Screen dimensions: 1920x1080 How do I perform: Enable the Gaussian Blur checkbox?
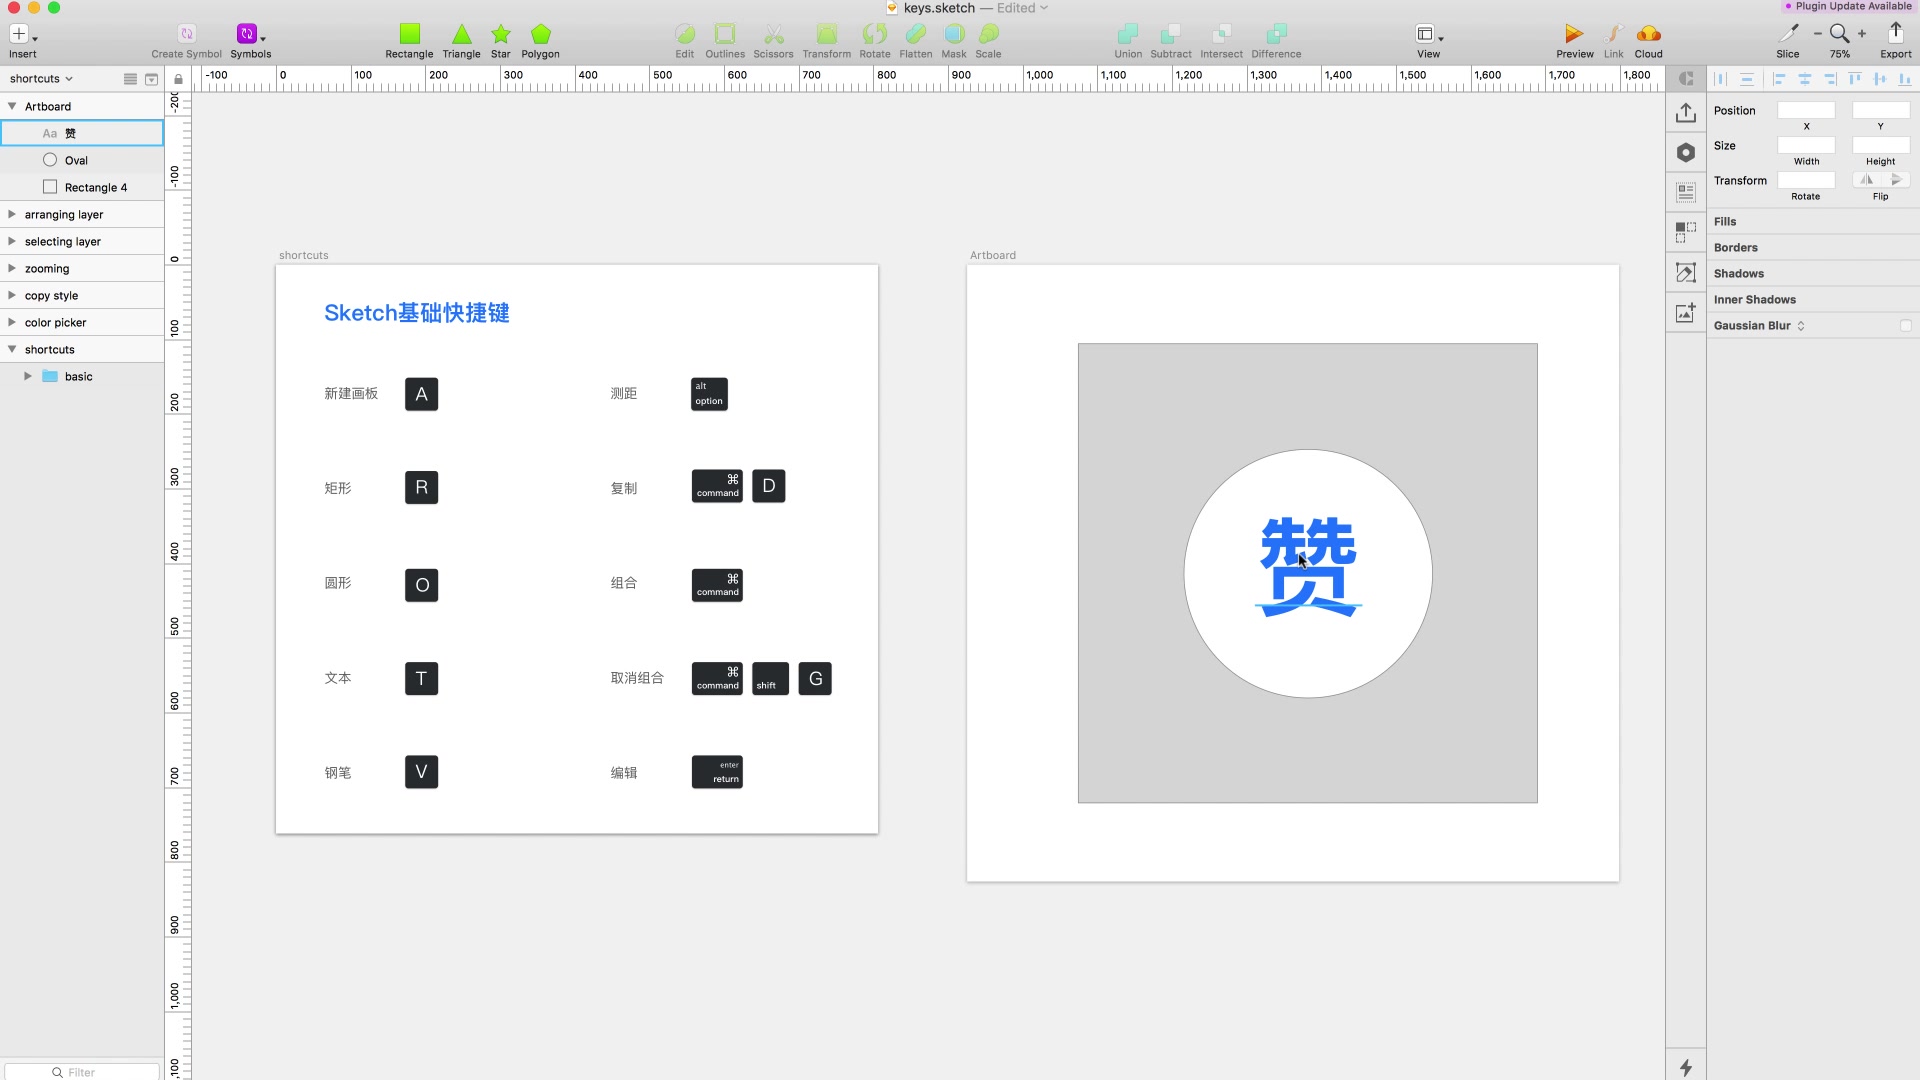click(x=1905, y=326)
